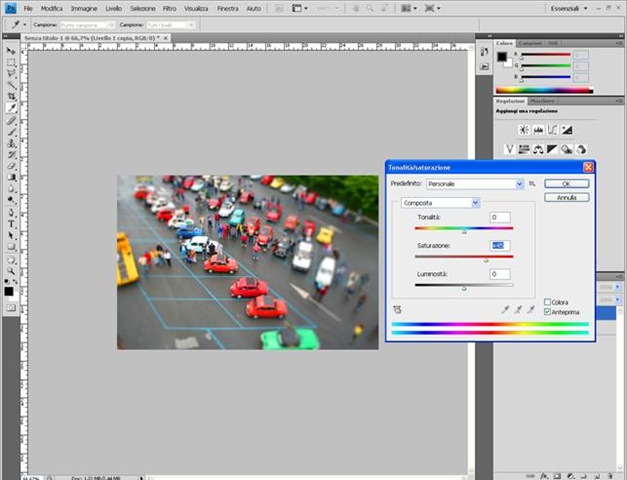Image resolution: width=627 pixels, height=480 pixels.
Task: Toggle the Anteprima preview checkbox
Action: pos(548,312)
